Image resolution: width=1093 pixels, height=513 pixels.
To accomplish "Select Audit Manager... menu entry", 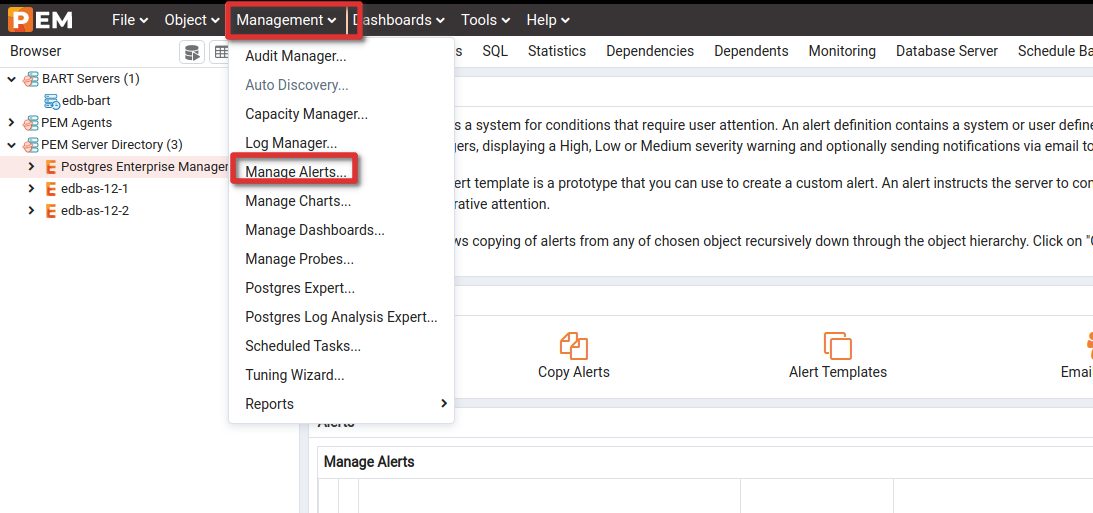I will 342,56.
